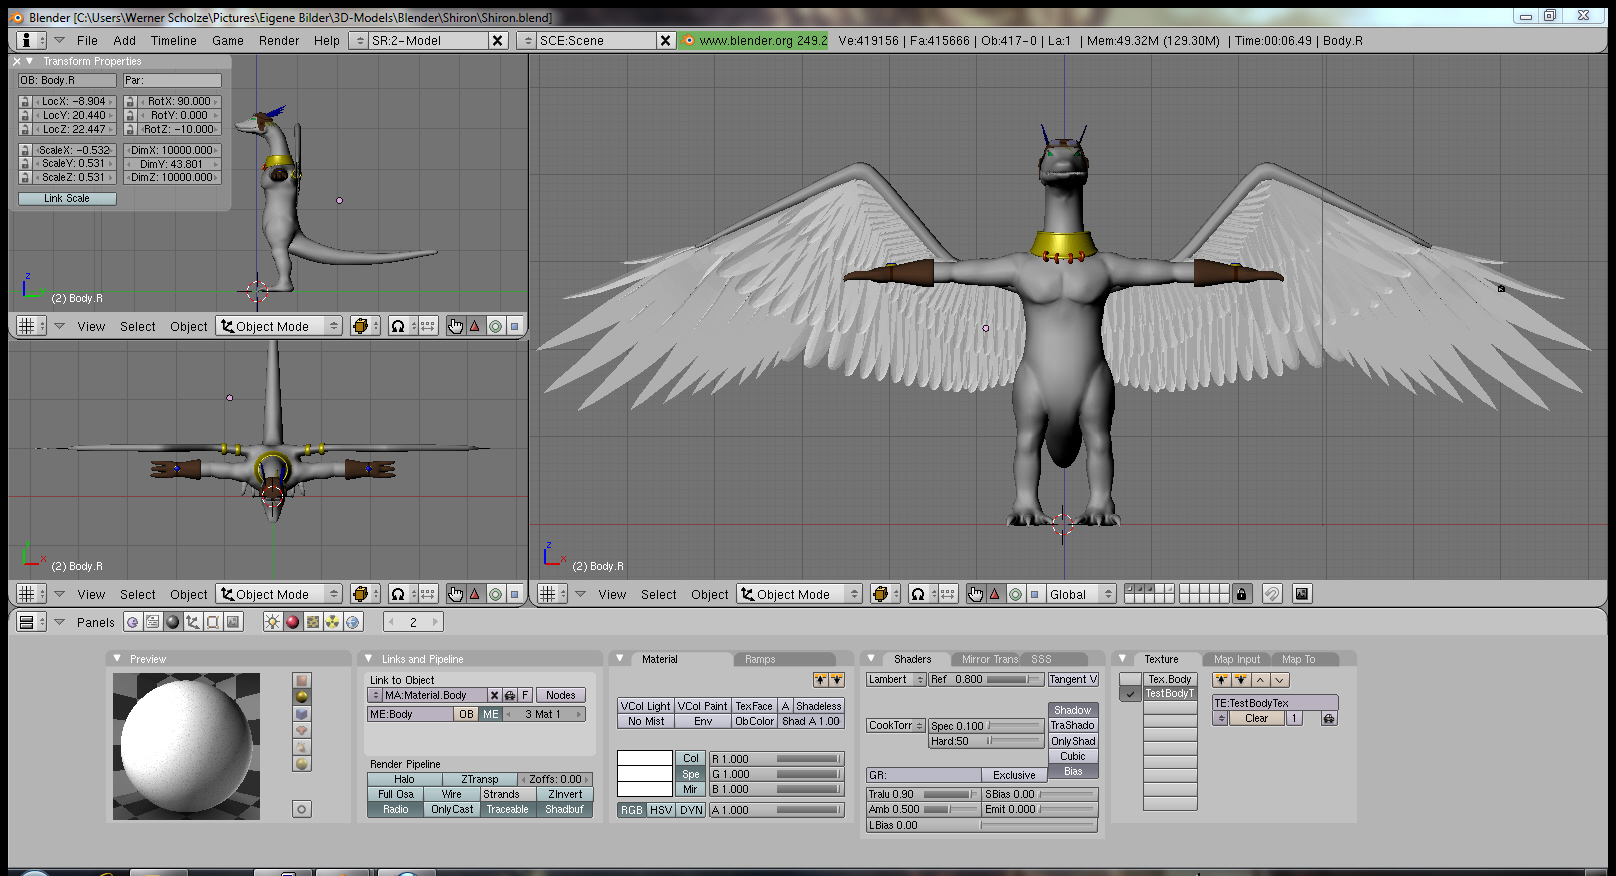The height and width of the screenshot is (876, 1616).
Task: Toggle the Shadeless material option
Action: coord(818,706)
